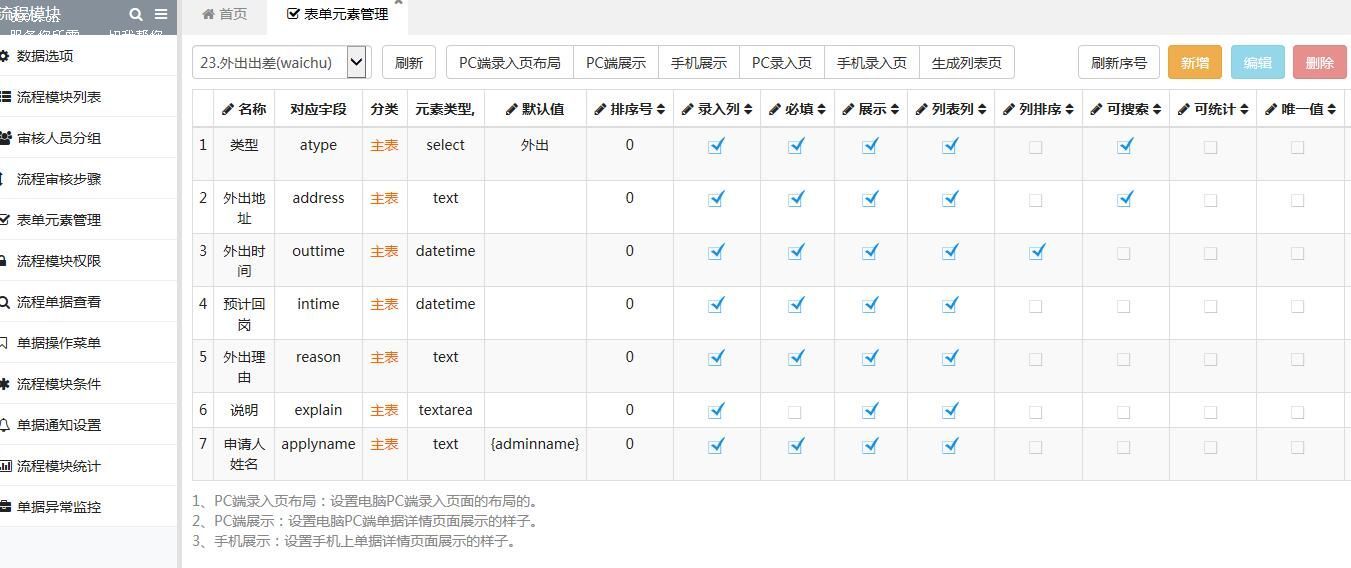Sort by 排序号 column arrows

pyautogui.click(x=661, y=109)
